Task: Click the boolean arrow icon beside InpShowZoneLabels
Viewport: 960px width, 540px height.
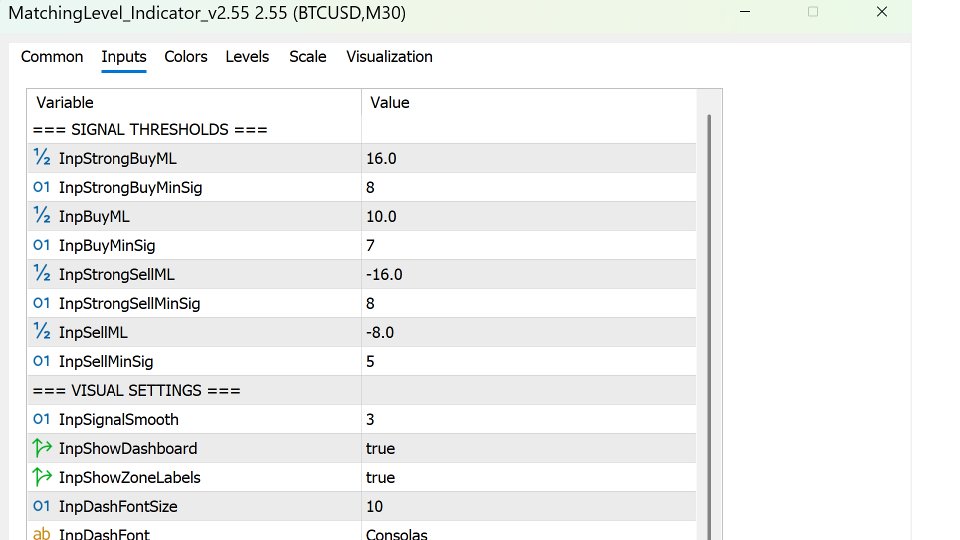Action: pyautogui.click(x=42, y=476)
